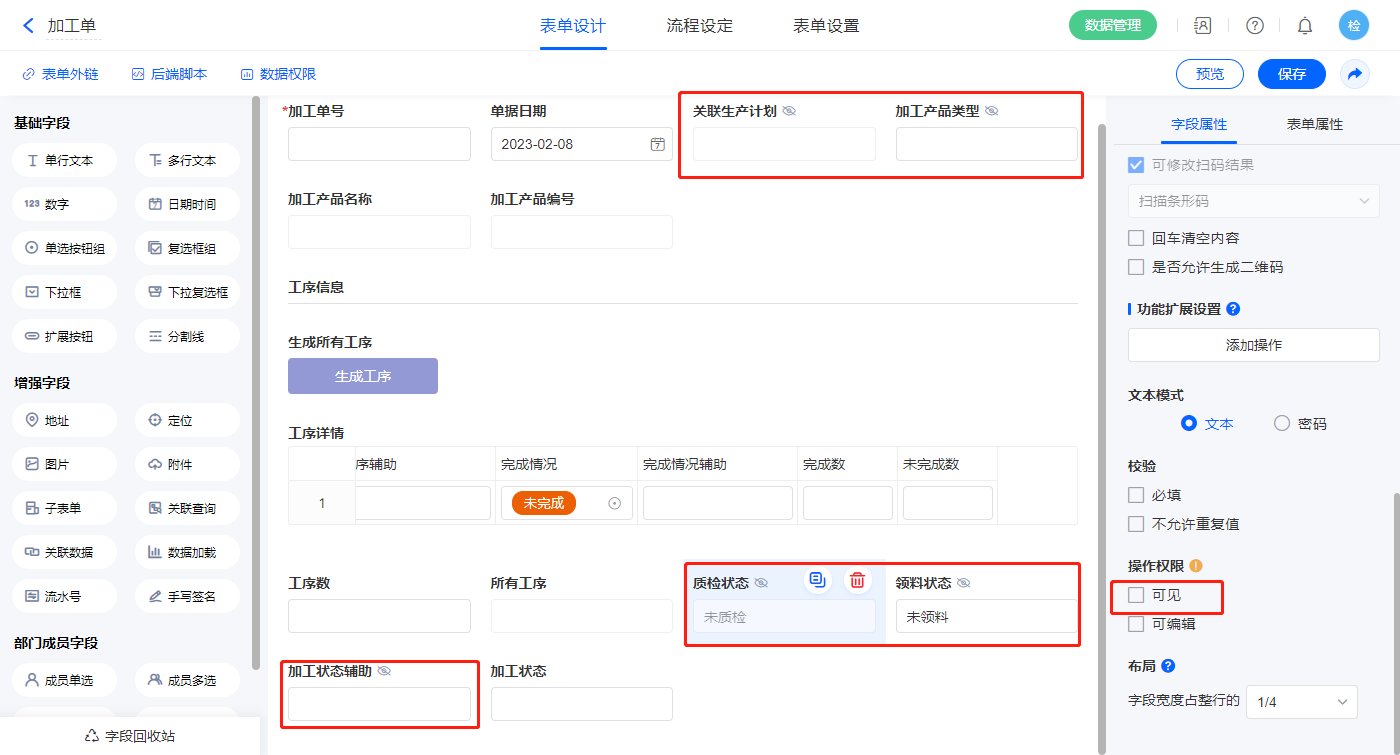Viewport: 1400px width, 755px height.
Task: Click the delete trash icon on 质检状态
Action: pyautogui.click(x=857, y=580)
